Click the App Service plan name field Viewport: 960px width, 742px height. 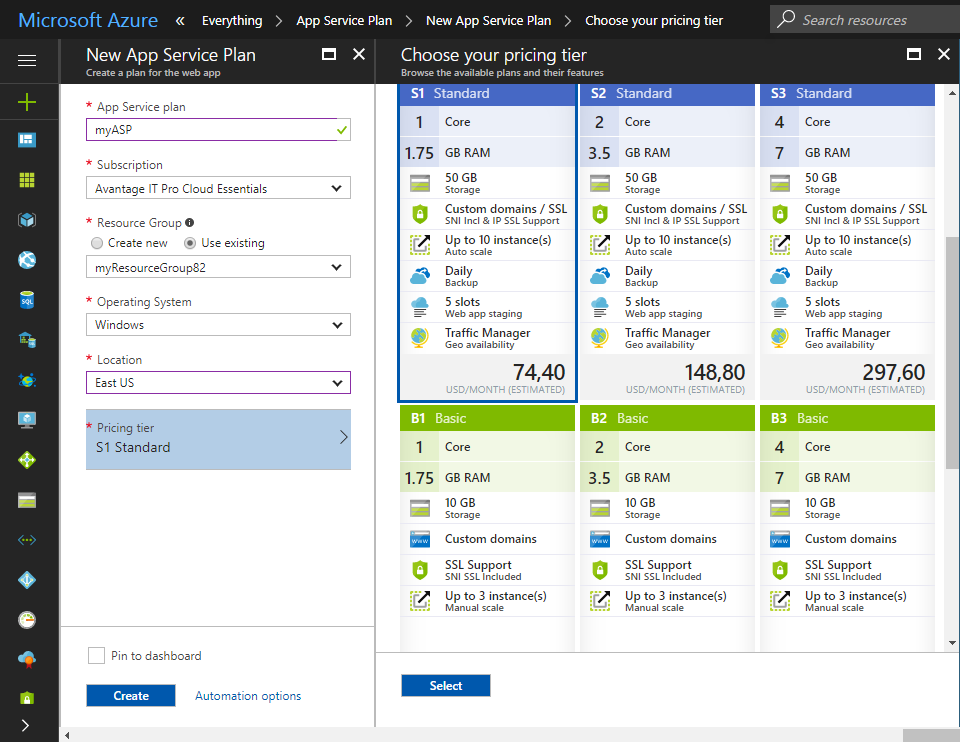tap(219, 130)
